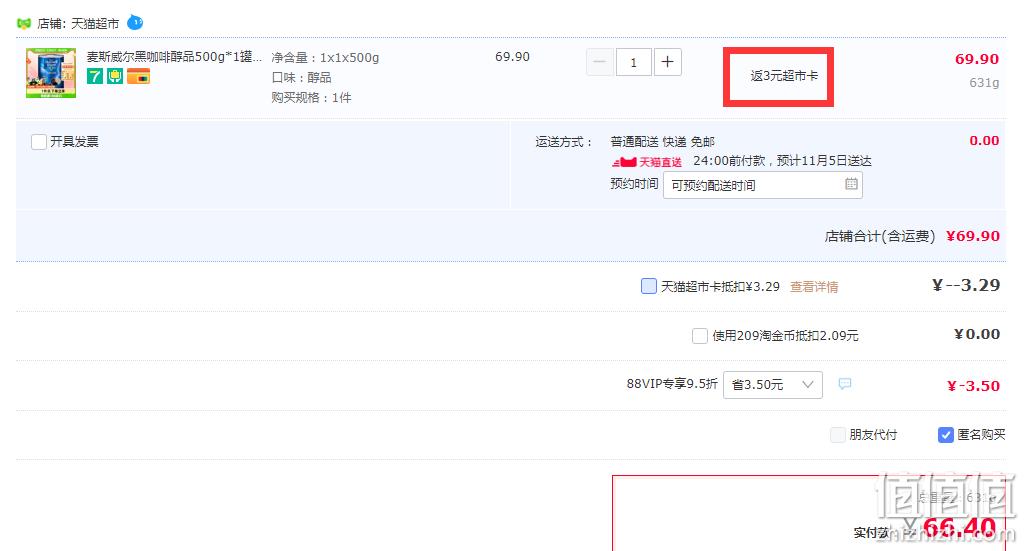Image resolution: width=1025 pixels, height=551 pixels.
Task: Click the ¥-3.50 discount amount
Action: click(973, 386)
